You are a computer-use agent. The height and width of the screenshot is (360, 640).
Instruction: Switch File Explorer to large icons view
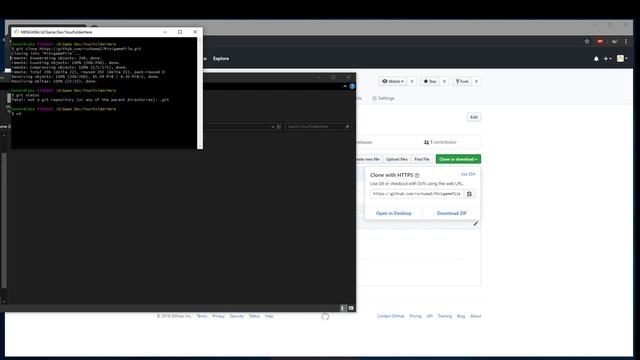pos(351,308)
